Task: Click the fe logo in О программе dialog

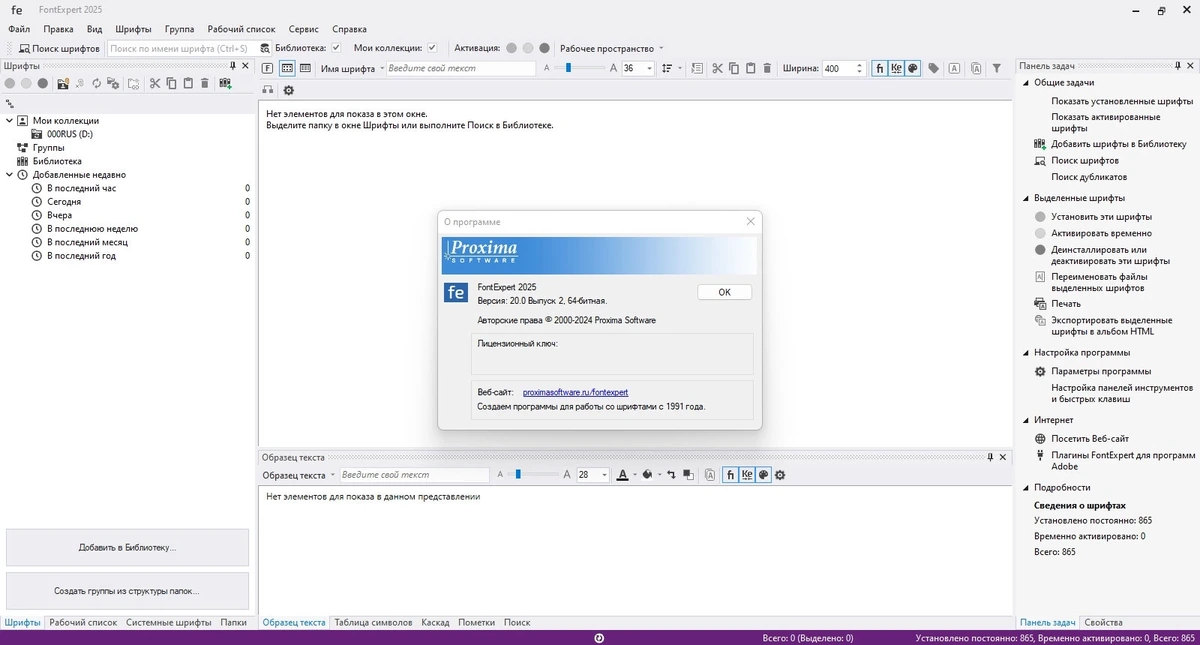Action: pos(455,292)
